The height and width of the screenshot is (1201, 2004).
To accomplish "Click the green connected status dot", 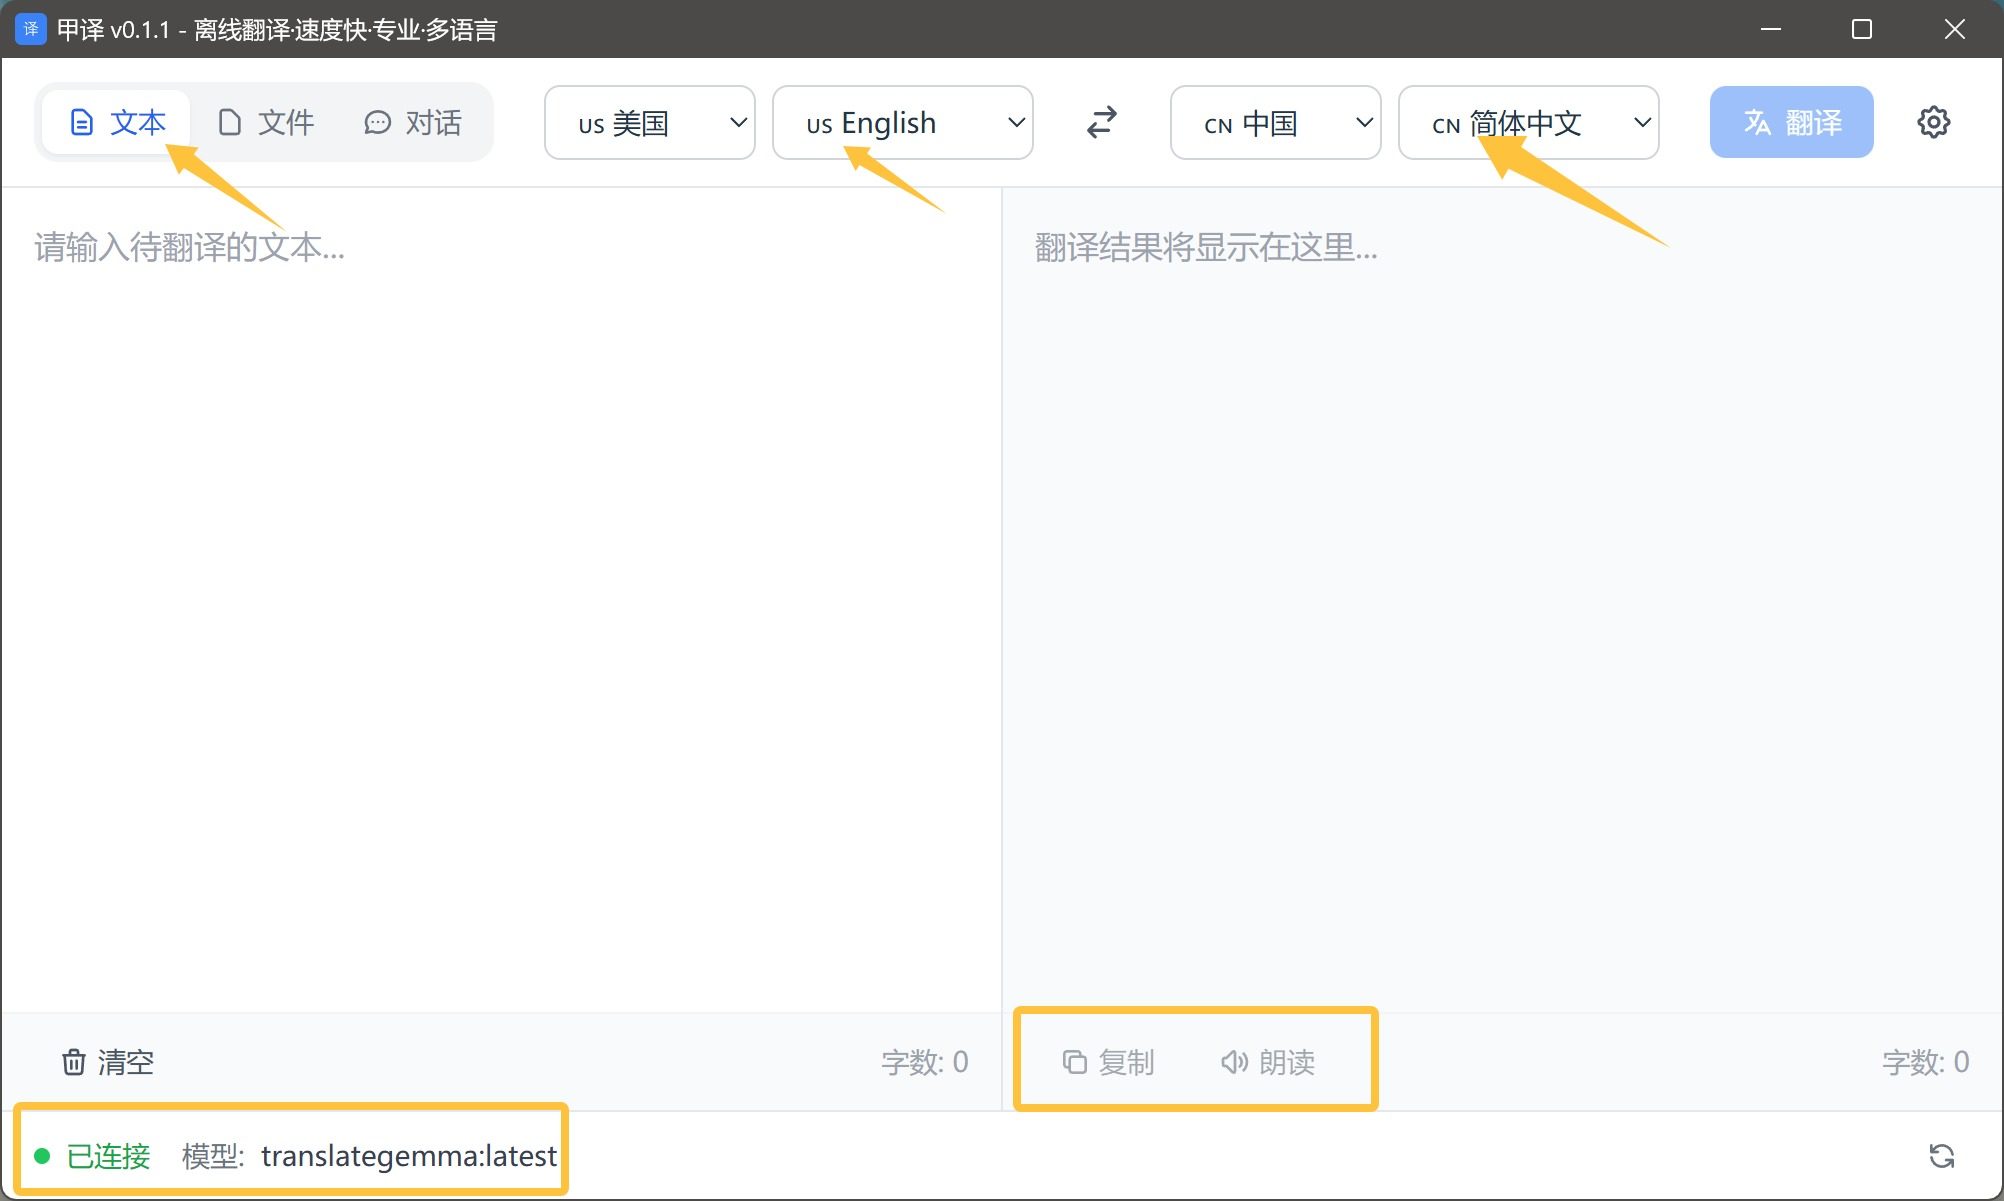I will pyautogui.click(x=42, y=1156).
